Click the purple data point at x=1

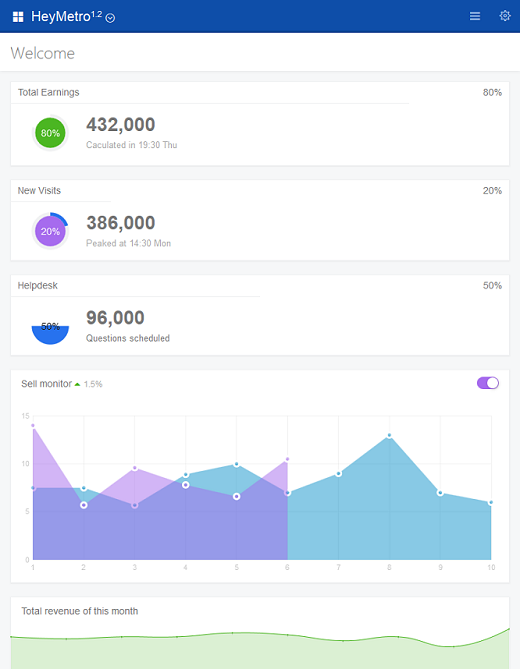click(33, 425)
